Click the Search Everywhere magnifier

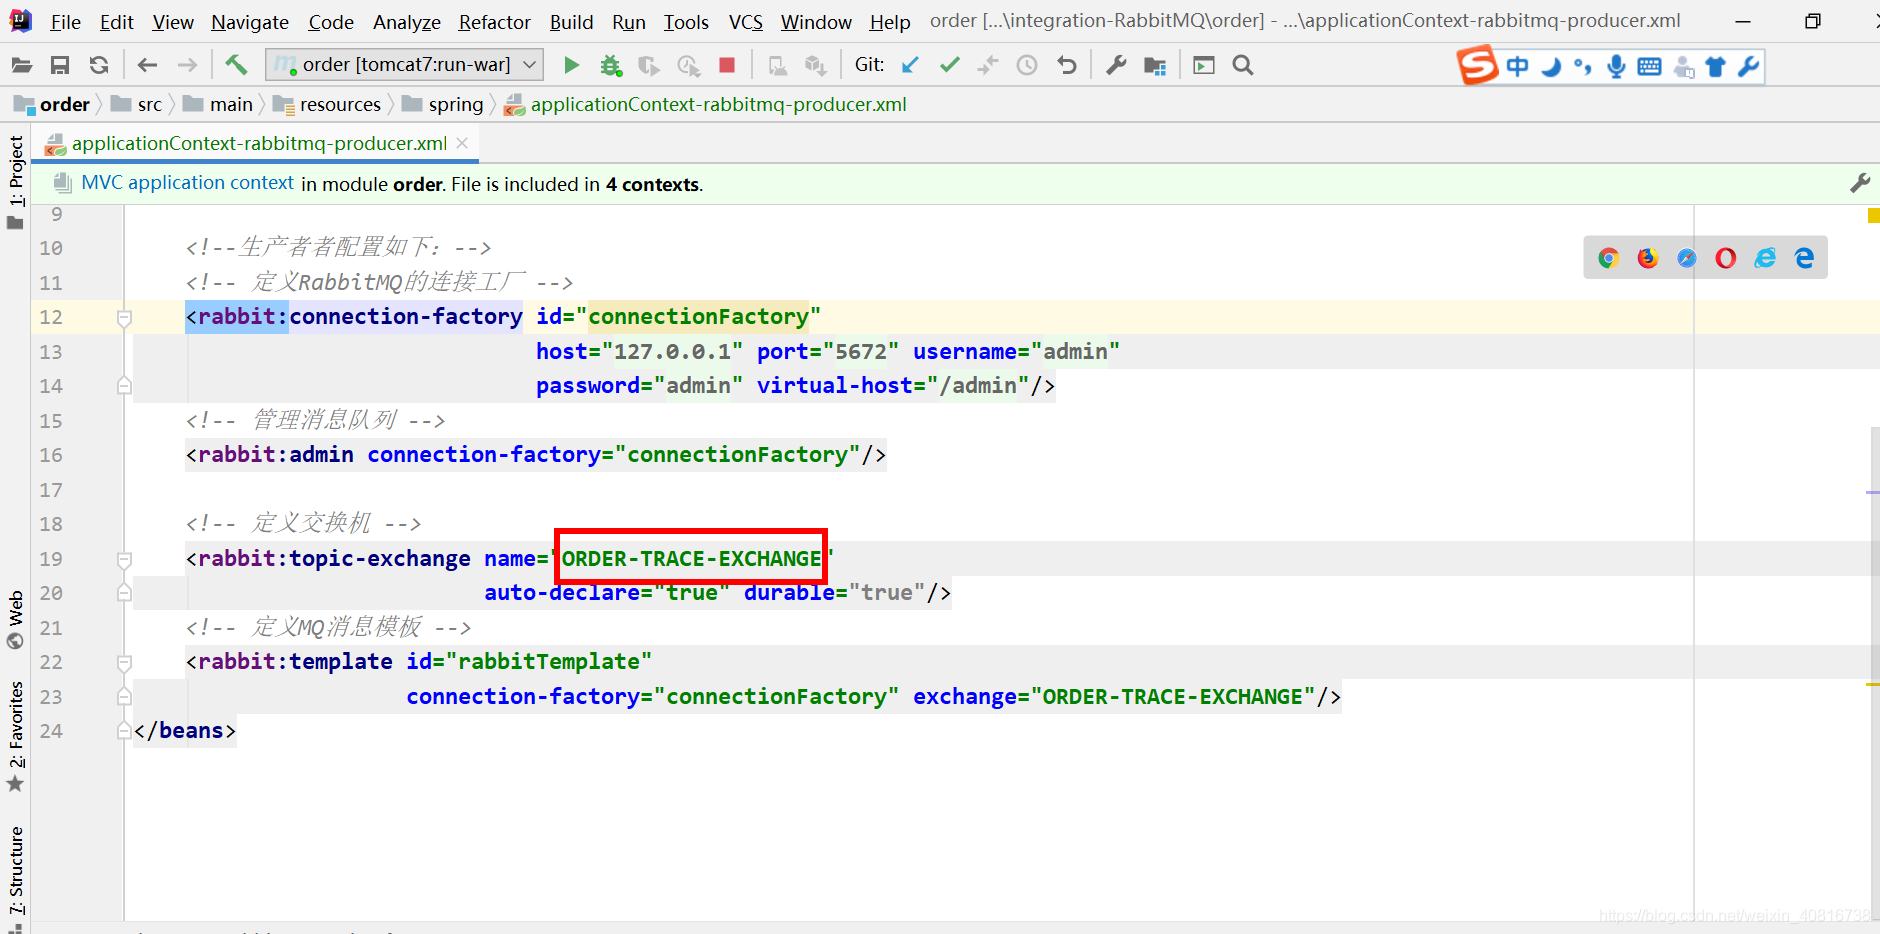pyautogui.click(x=1243, y=65)
